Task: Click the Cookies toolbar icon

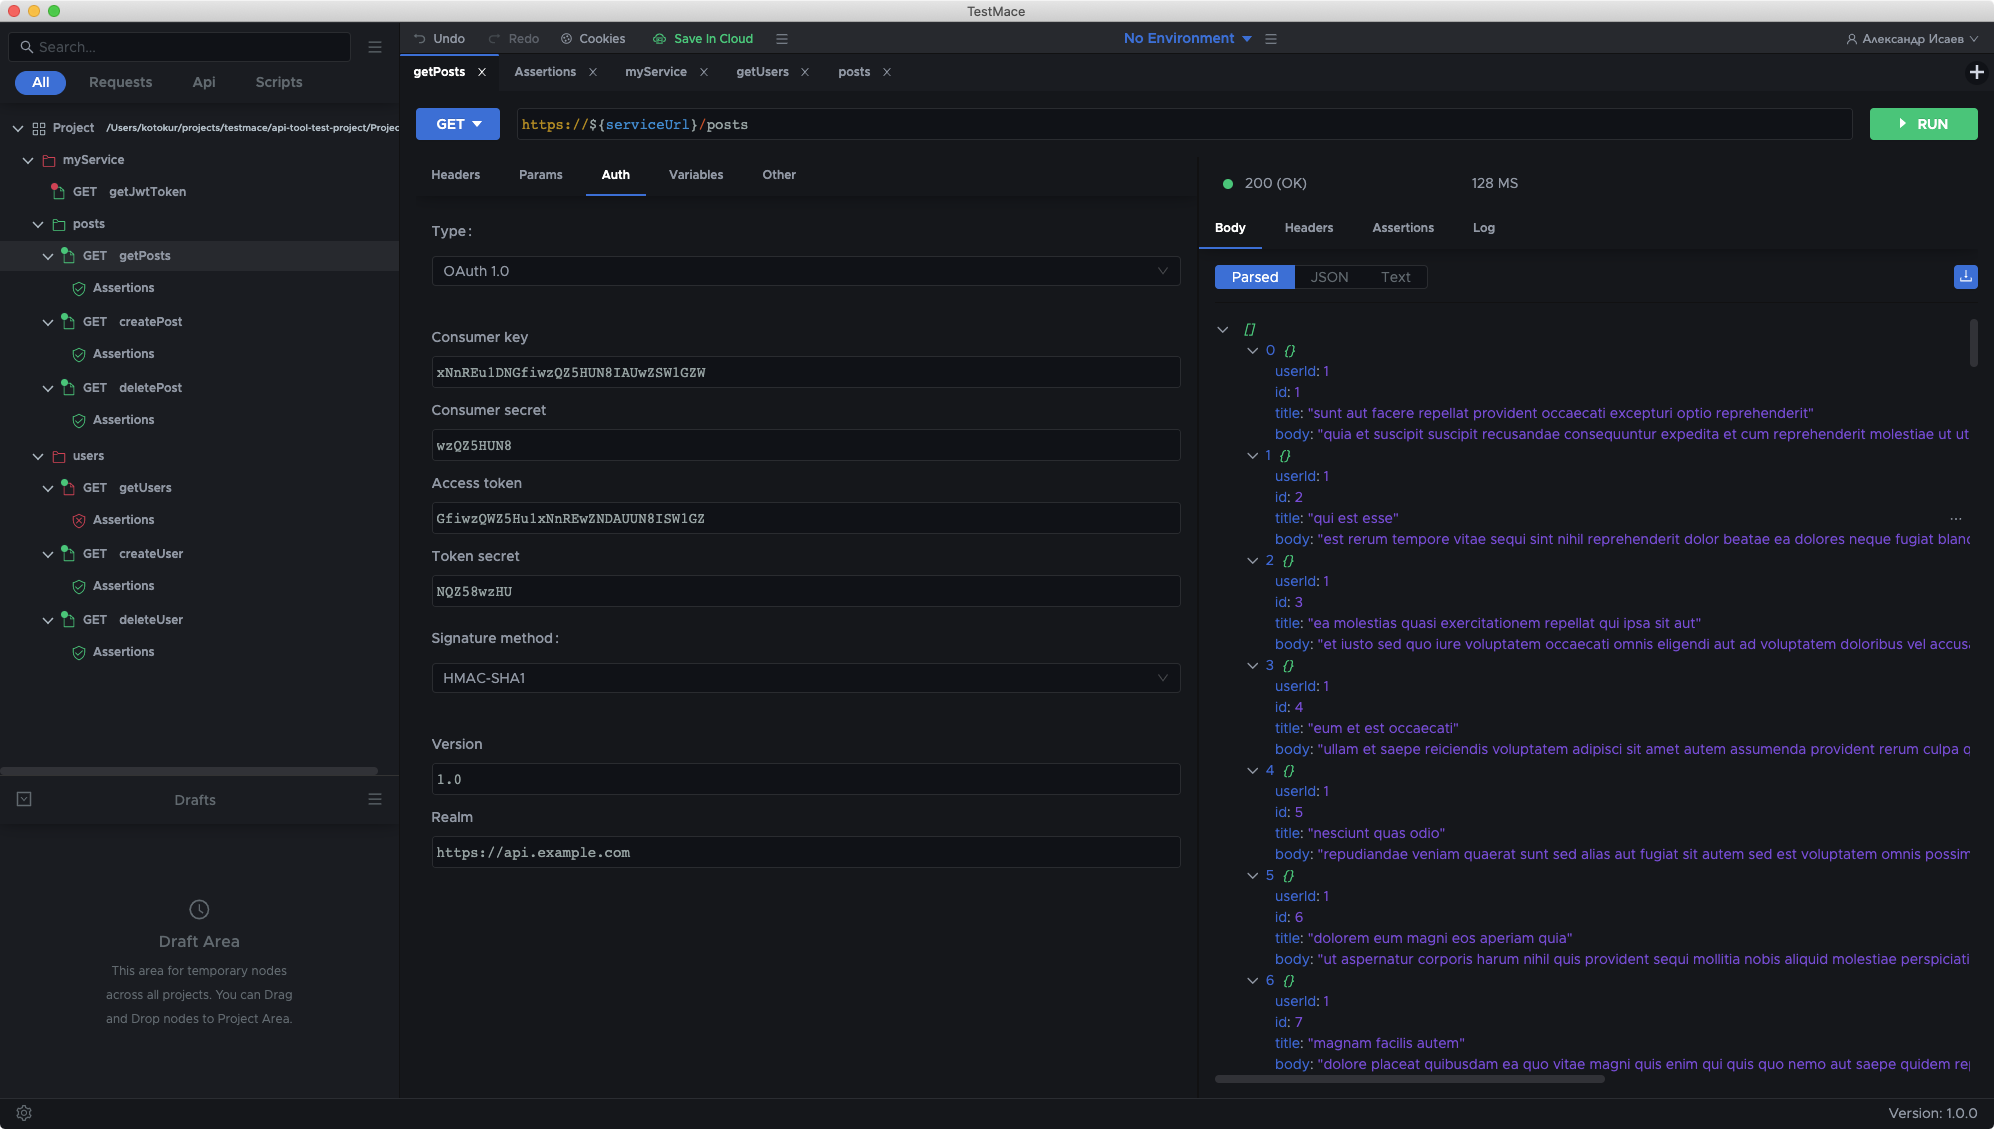Action: pyautogui.click(x=566, y=39)
